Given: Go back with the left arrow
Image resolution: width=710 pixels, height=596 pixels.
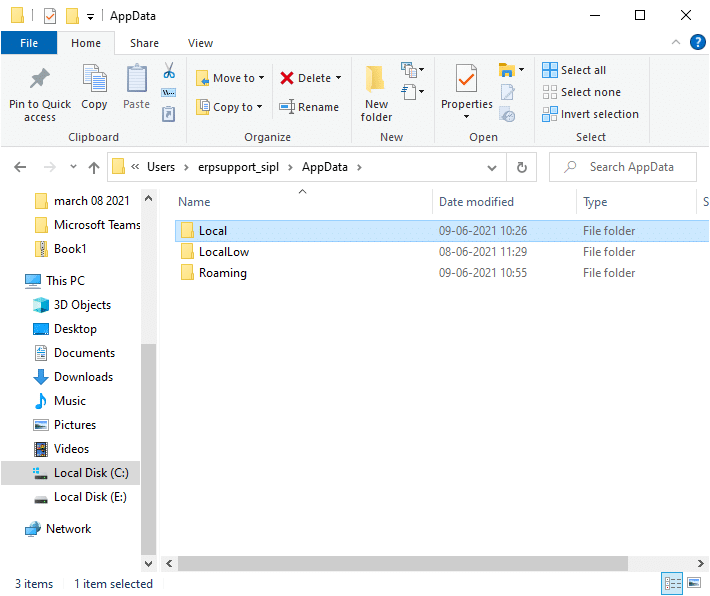Looking at the screenshot, I should click(x=20, y=167).
